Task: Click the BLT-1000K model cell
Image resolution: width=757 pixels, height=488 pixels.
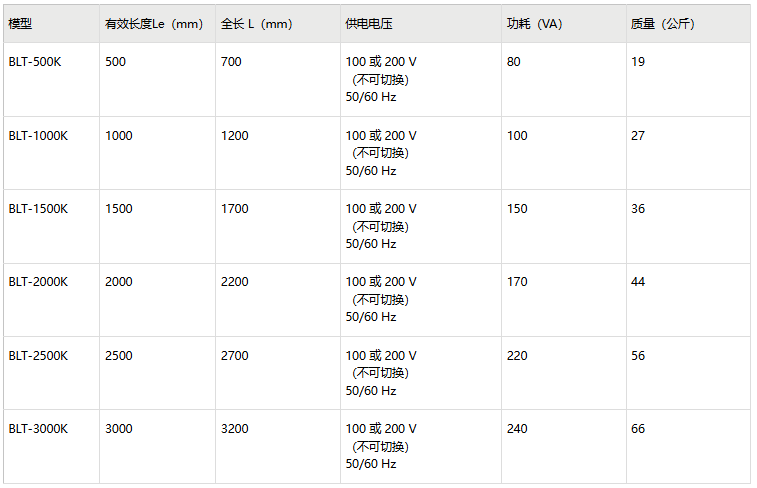Action: pos(39,136)
